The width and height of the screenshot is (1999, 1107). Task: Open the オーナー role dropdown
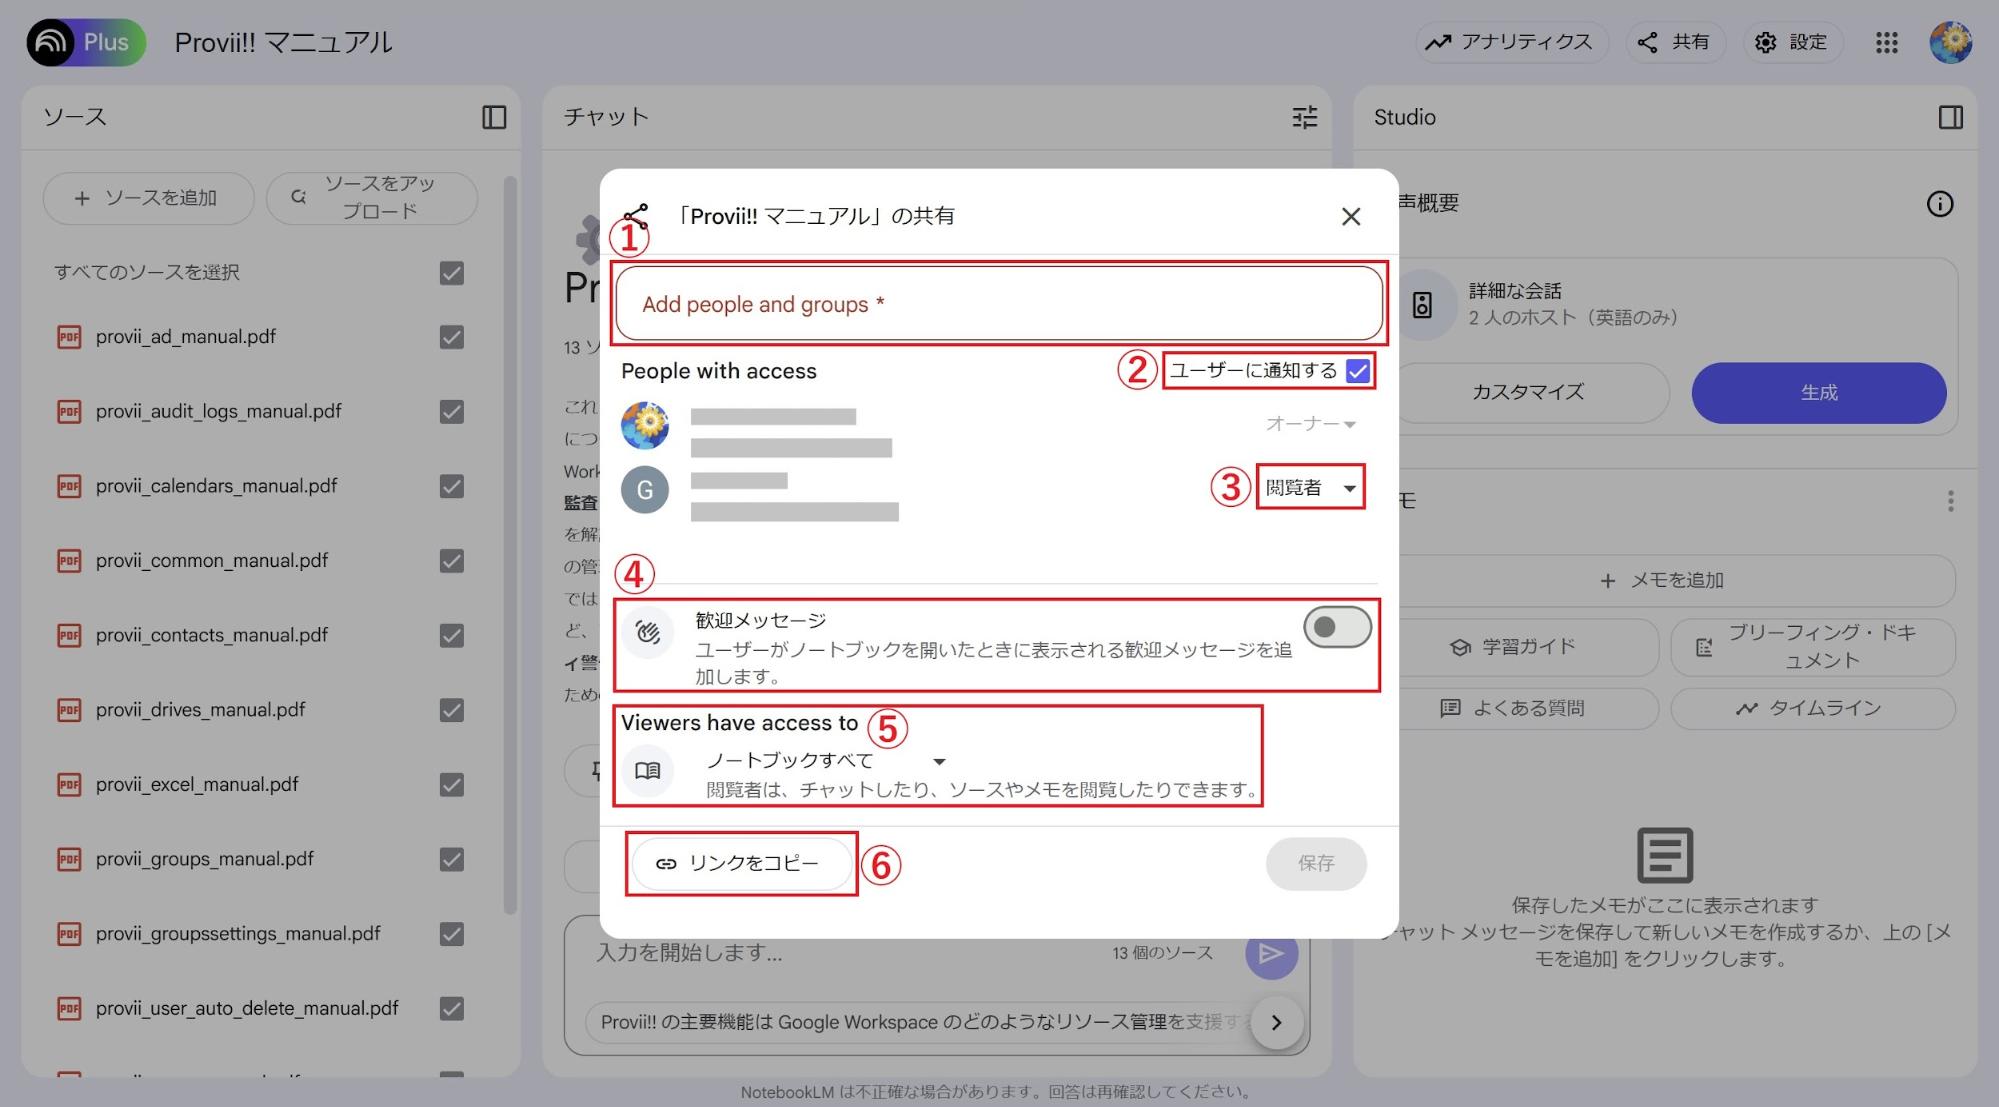click(x=1310, y=424)
